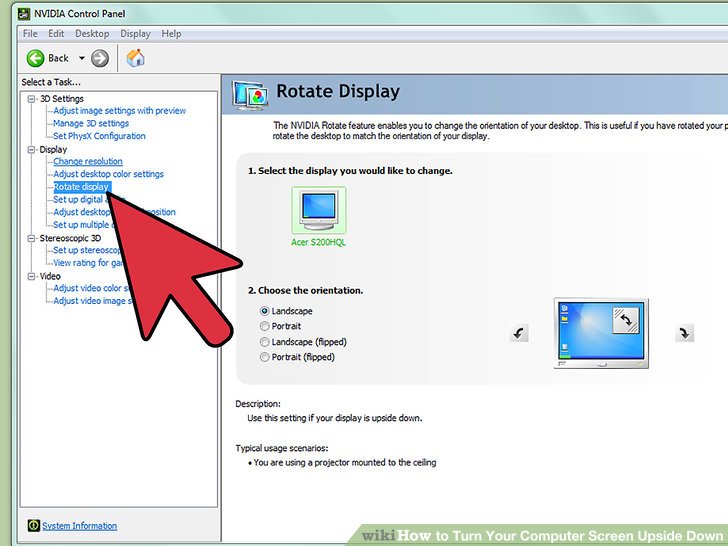Collapse the Video tree node
Image resolution: width=728 pixels, height=546 pixels.
coord(32,276)
